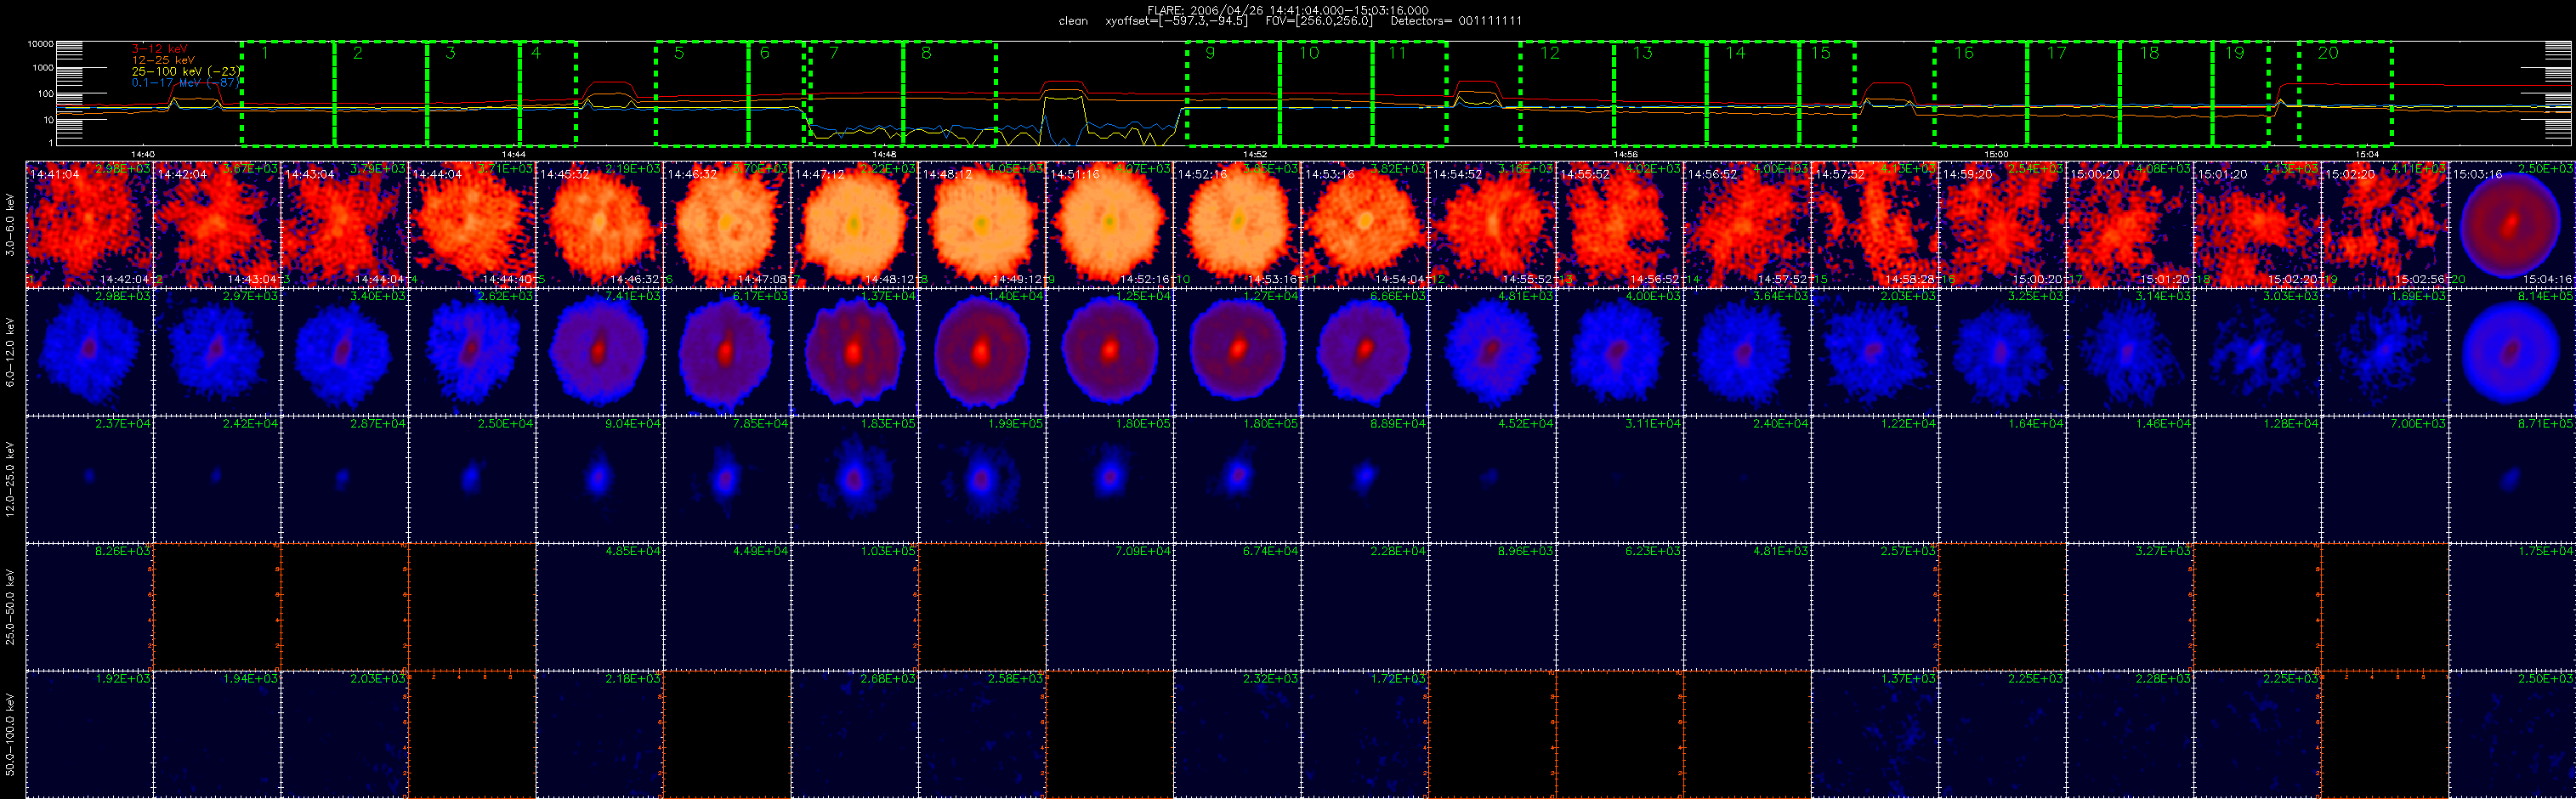Click the 15:00 tick label on time axis
The image size is (2576, 799).
point(1996,154)
